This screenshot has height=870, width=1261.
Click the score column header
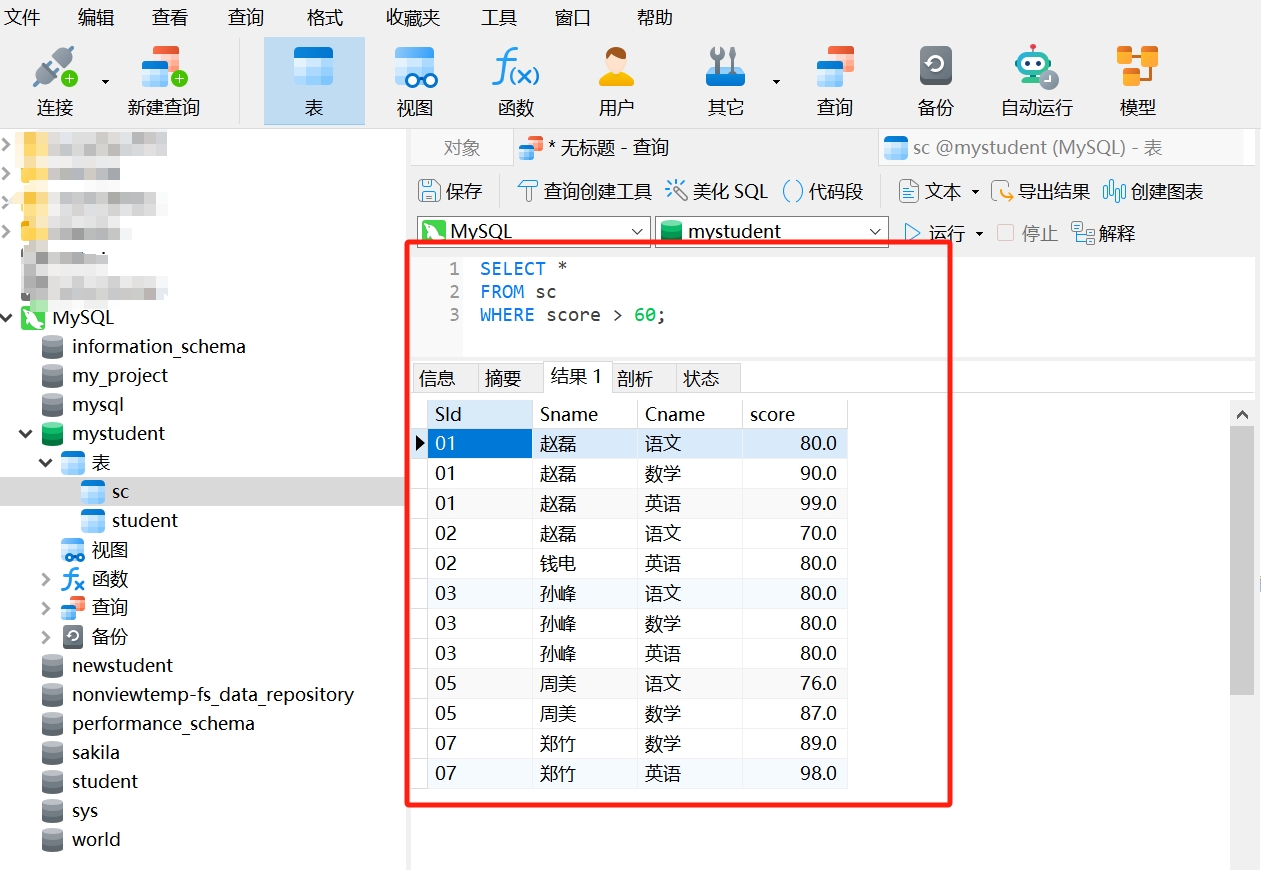tap(772, 414)
